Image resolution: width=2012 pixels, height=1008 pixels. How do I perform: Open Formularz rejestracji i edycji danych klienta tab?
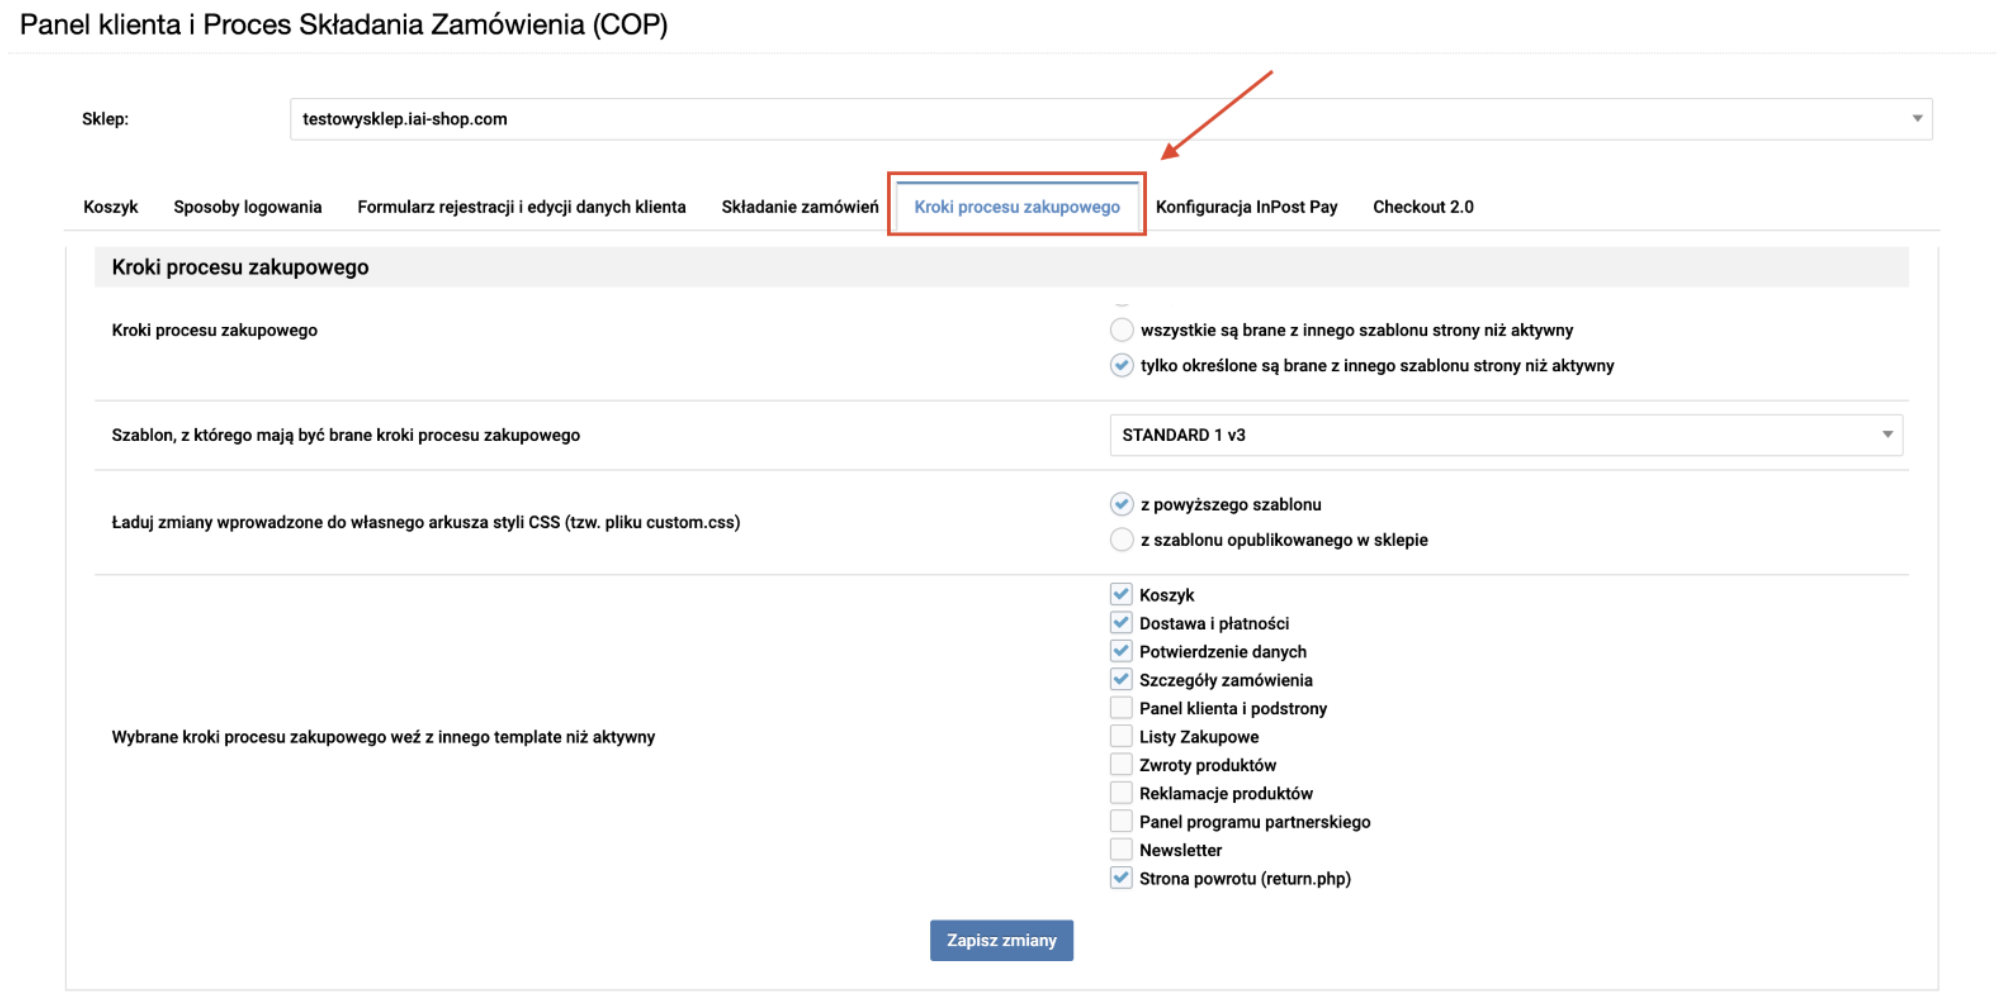click(521, 207)
